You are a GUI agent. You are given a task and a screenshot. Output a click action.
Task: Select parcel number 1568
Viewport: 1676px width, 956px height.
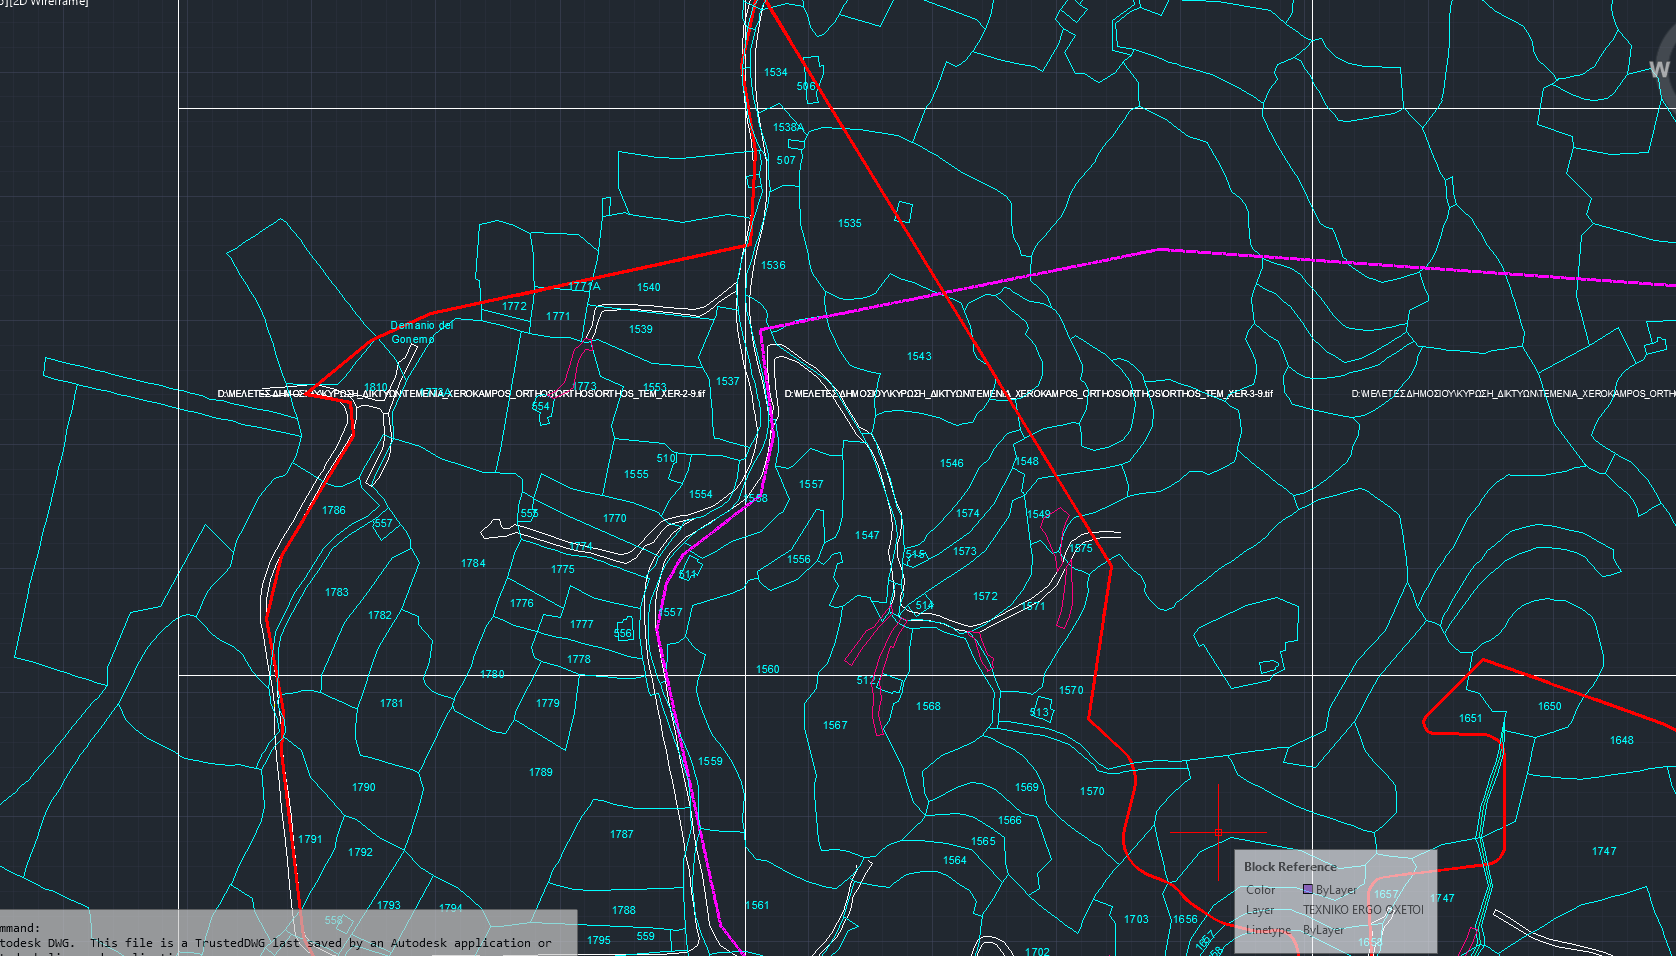point(928,707)
